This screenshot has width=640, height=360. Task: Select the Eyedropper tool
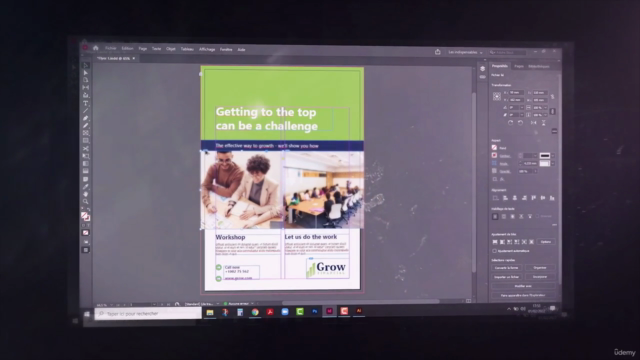click(x=86, y=187)
